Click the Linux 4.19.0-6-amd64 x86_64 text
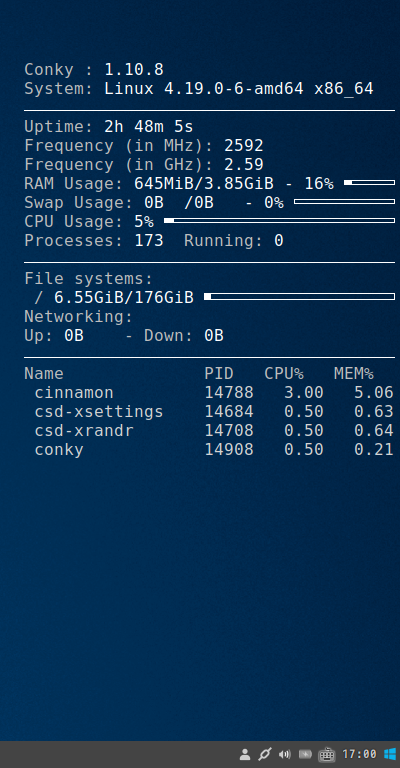 pyautogui.click(x=239, y=89)
